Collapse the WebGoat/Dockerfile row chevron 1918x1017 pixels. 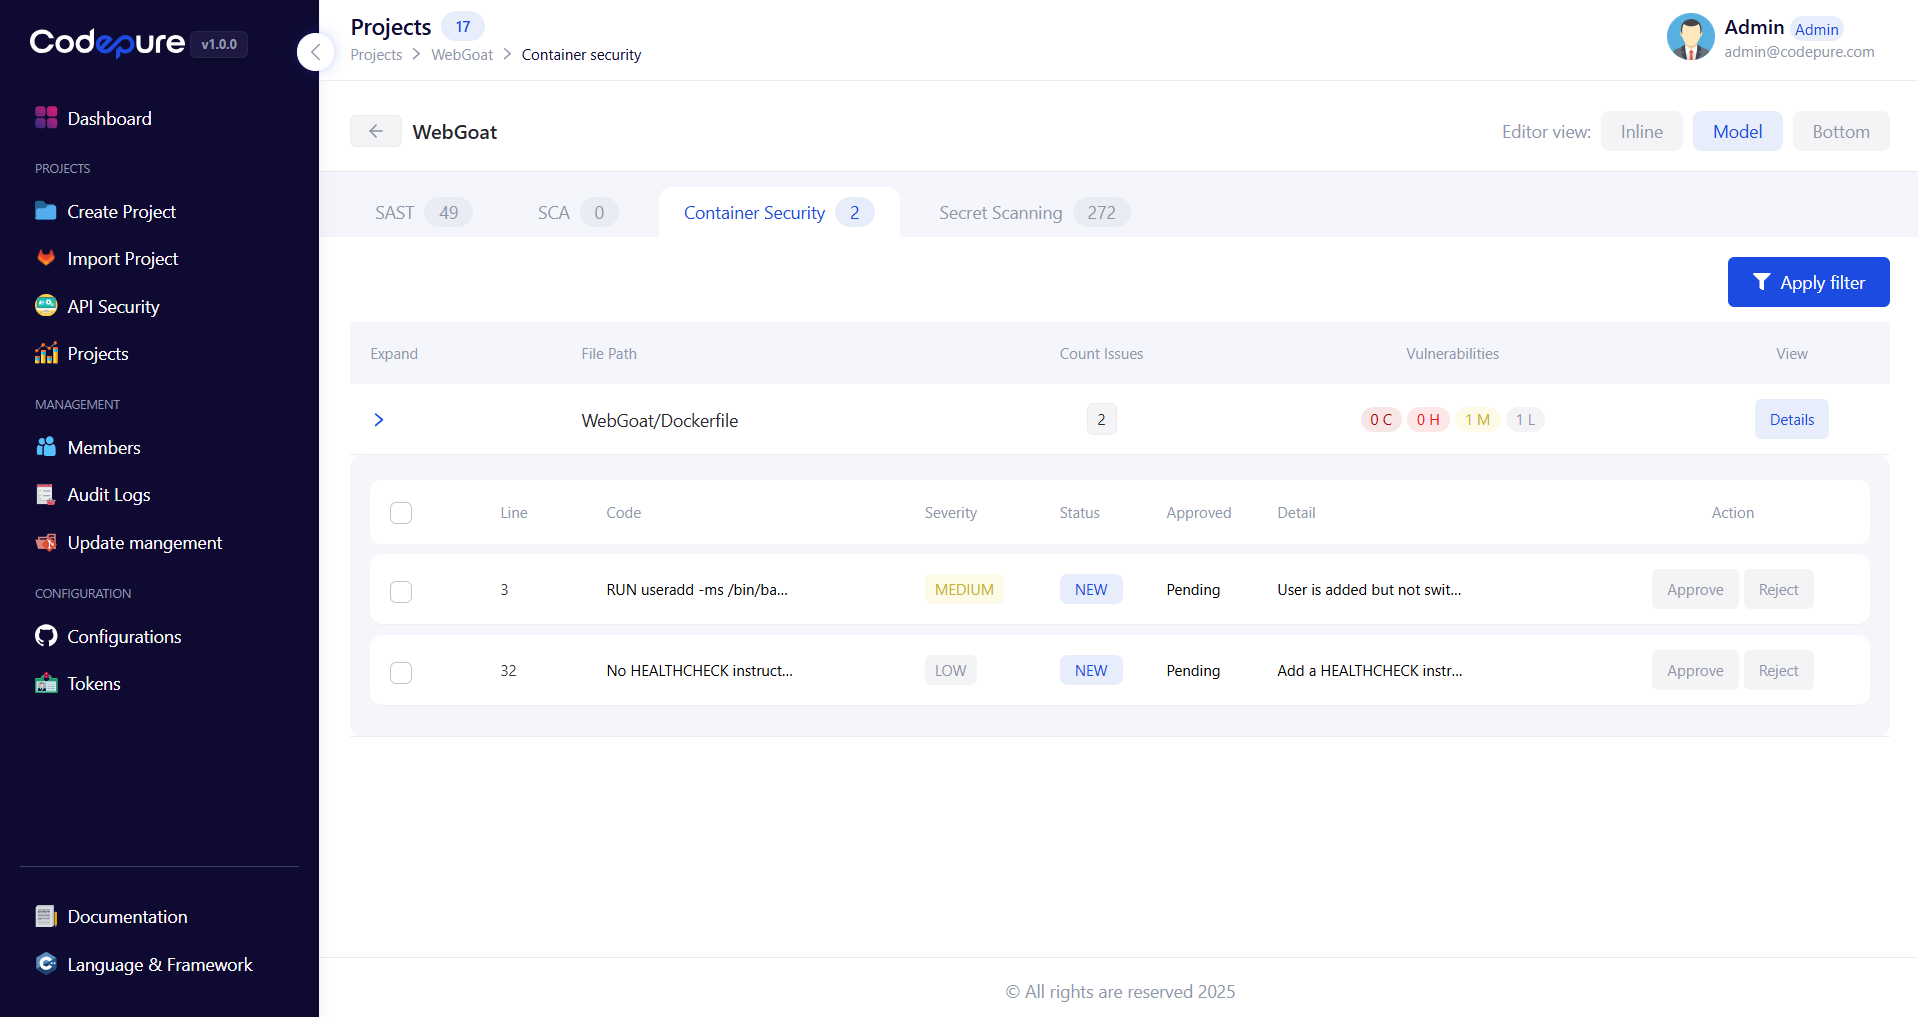click(x=379, y=419)
